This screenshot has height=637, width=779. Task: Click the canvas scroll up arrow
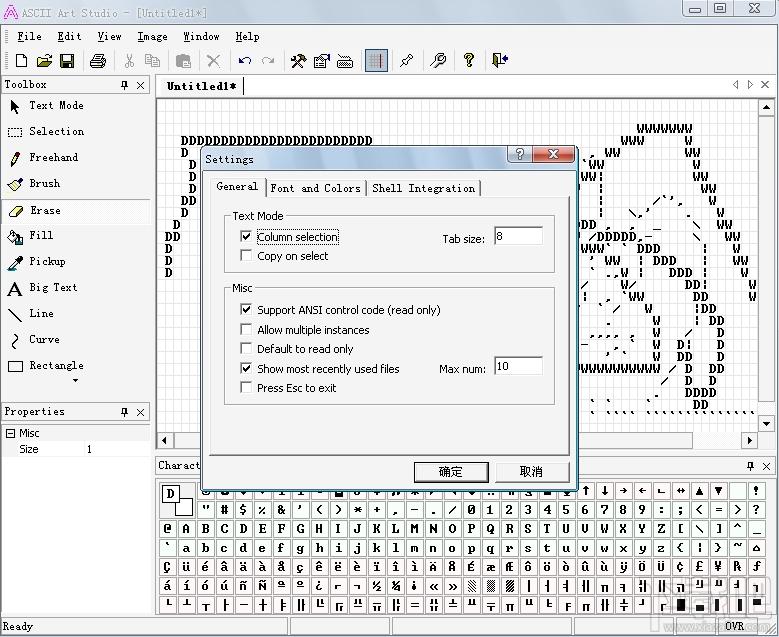coord(766,107)
